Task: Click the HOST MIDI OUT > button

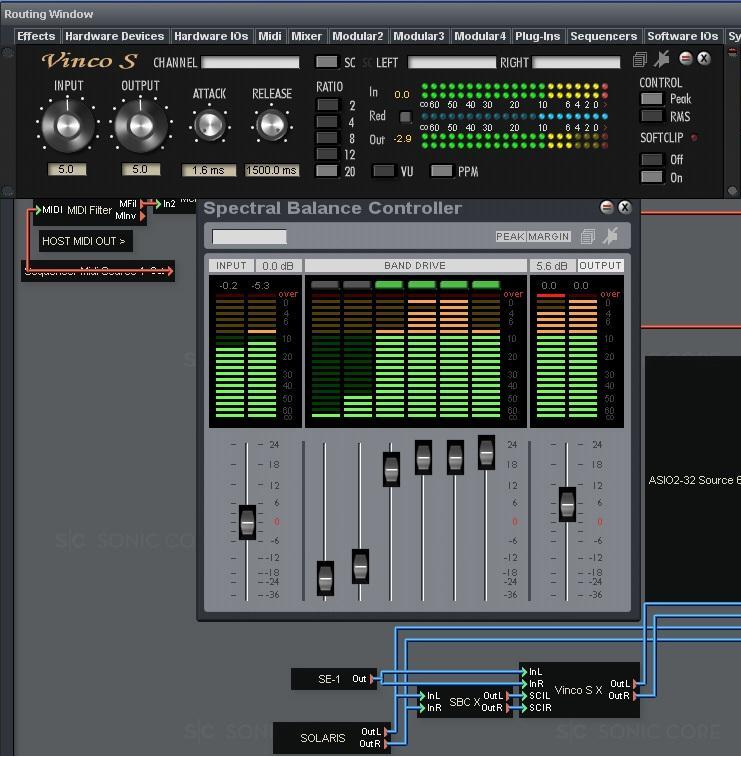Action: click(x=84, y=241)
